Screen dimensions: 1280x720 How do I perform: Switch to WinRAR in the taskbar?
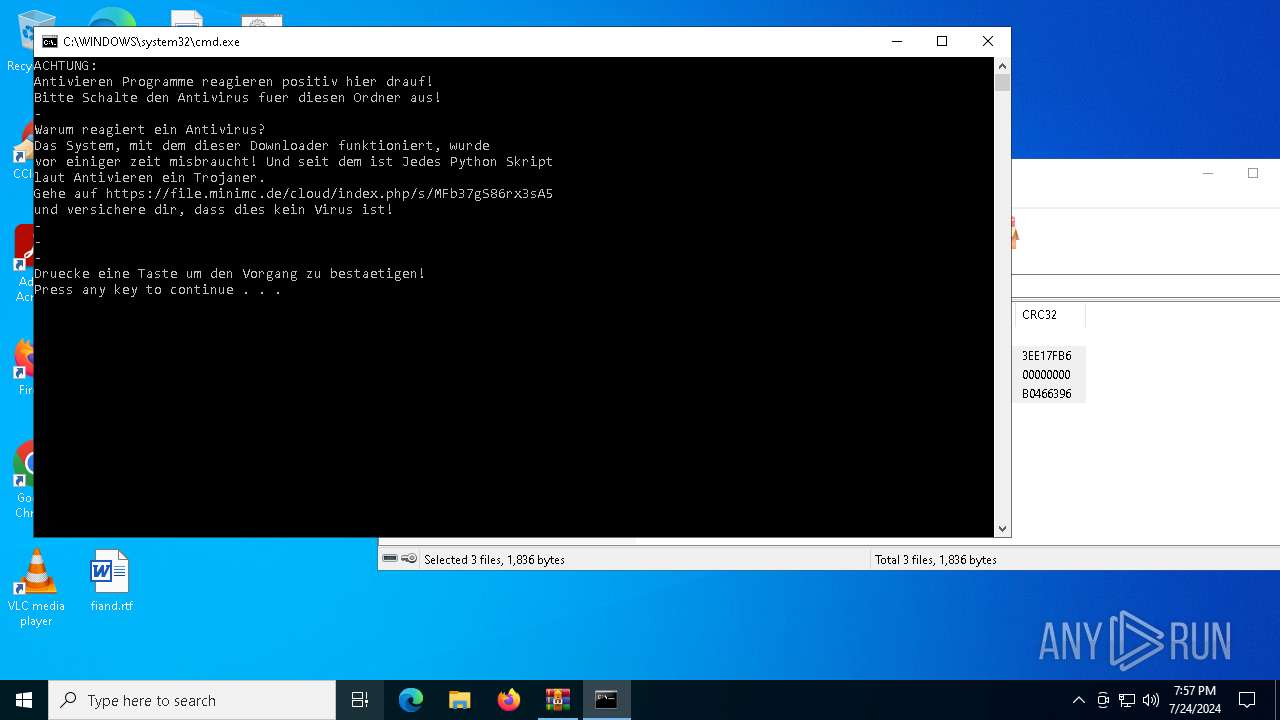point(558,700)
